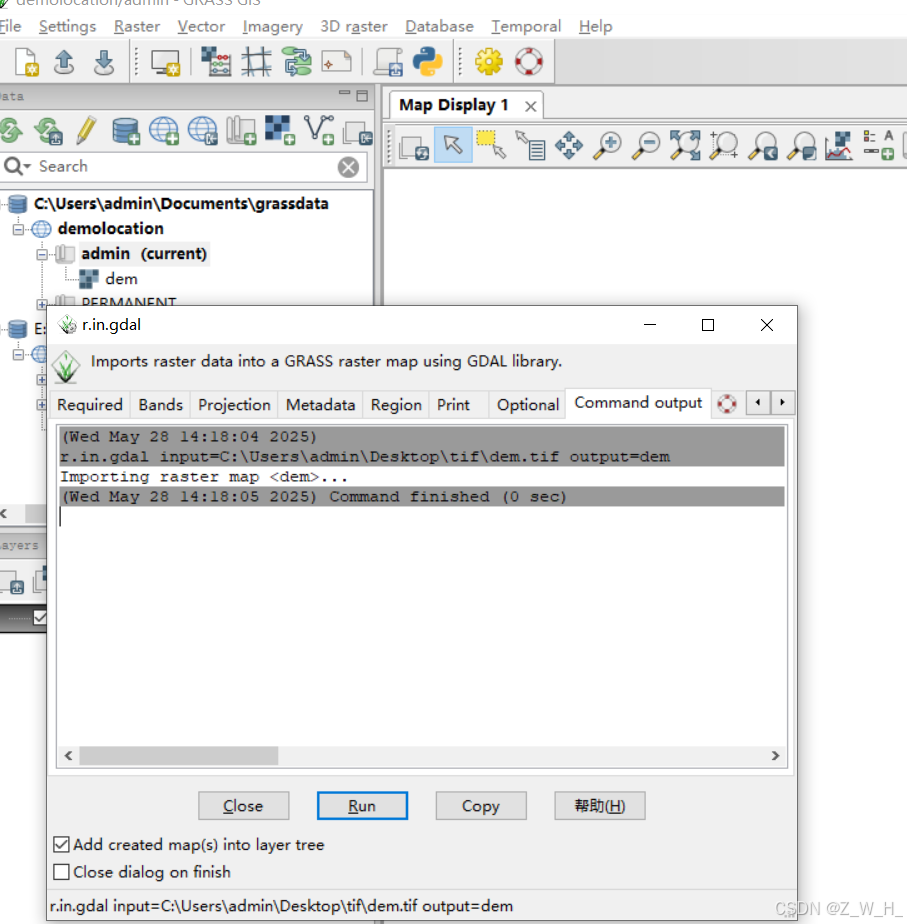Click the Run button
The width and height of the screenshot is (907, 924).
(x=362, y=806)
